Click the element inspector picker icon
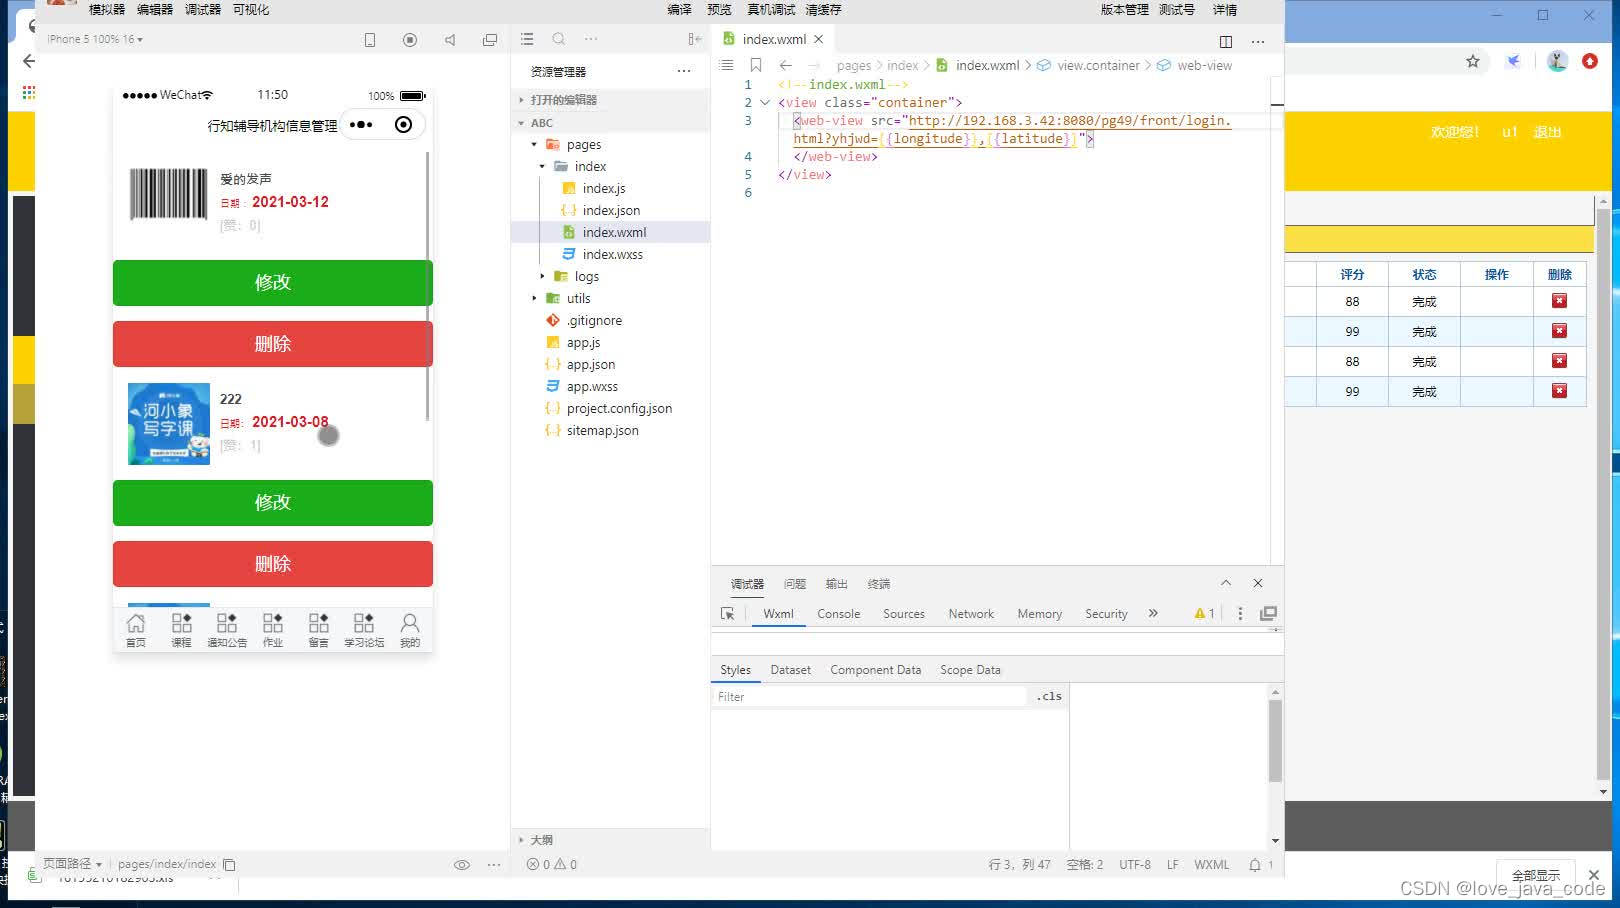 [x=727, y=614]
